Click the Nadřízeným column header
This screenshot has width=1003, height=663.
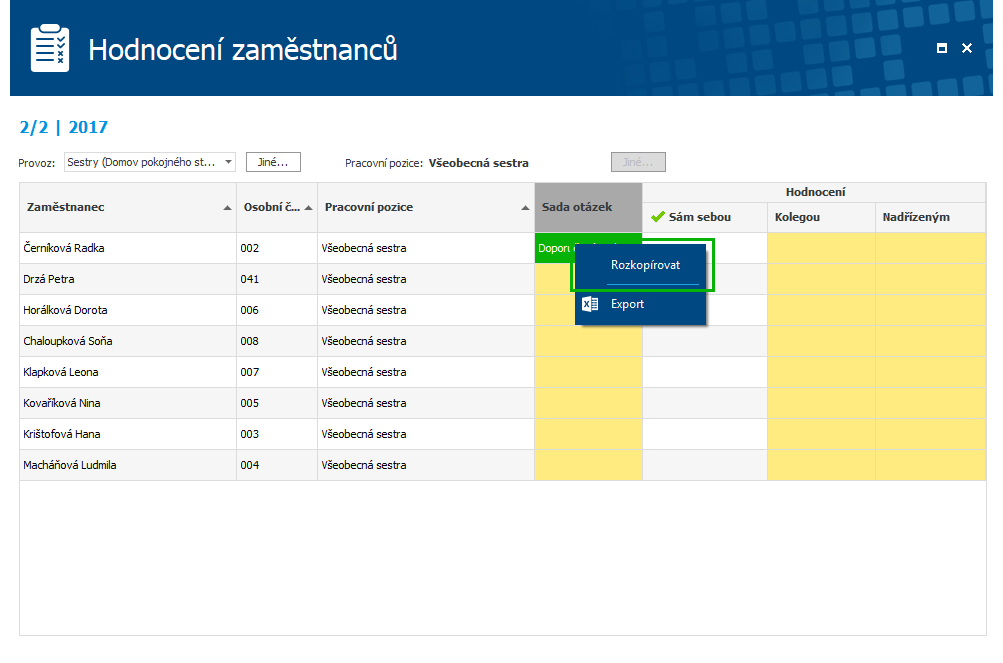pyautogui.click(x=930, y=218)
